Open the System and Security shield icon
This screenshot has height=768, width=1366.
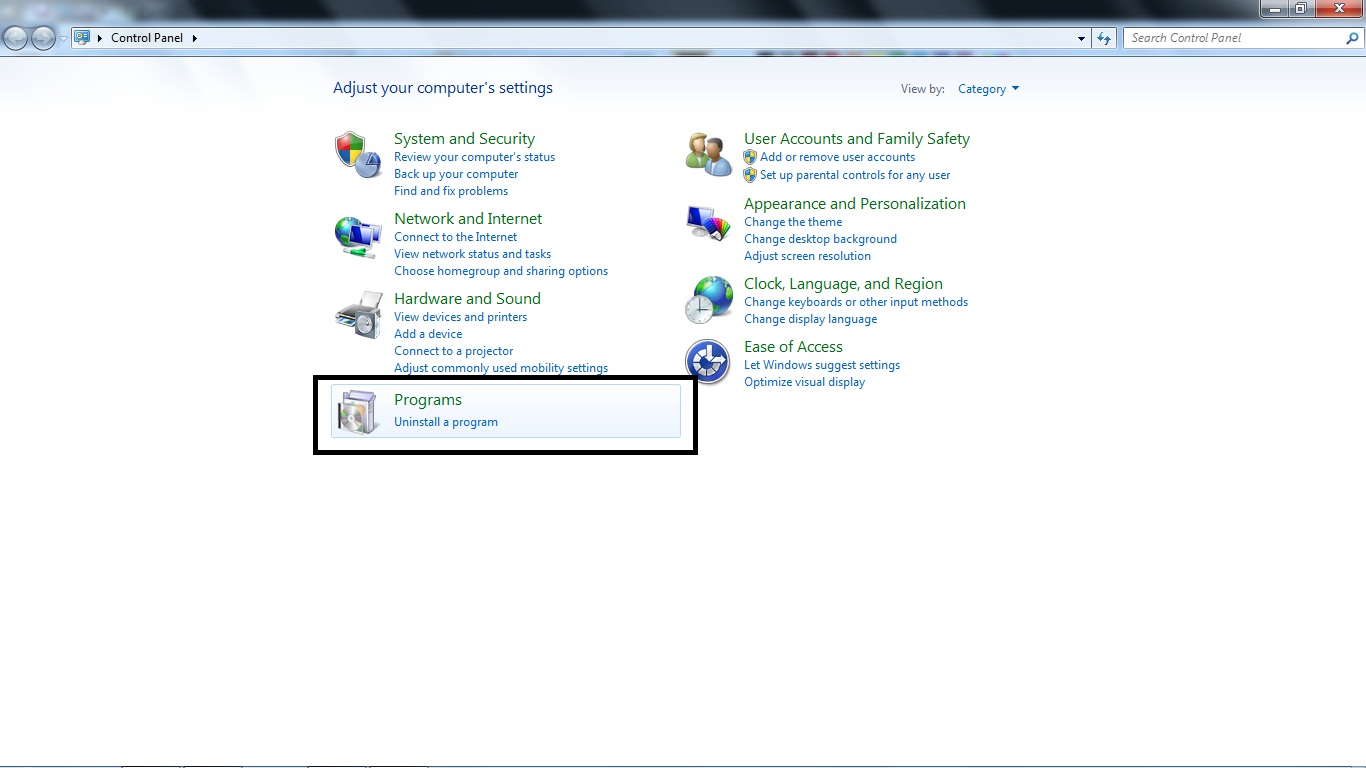pos(358,154)
